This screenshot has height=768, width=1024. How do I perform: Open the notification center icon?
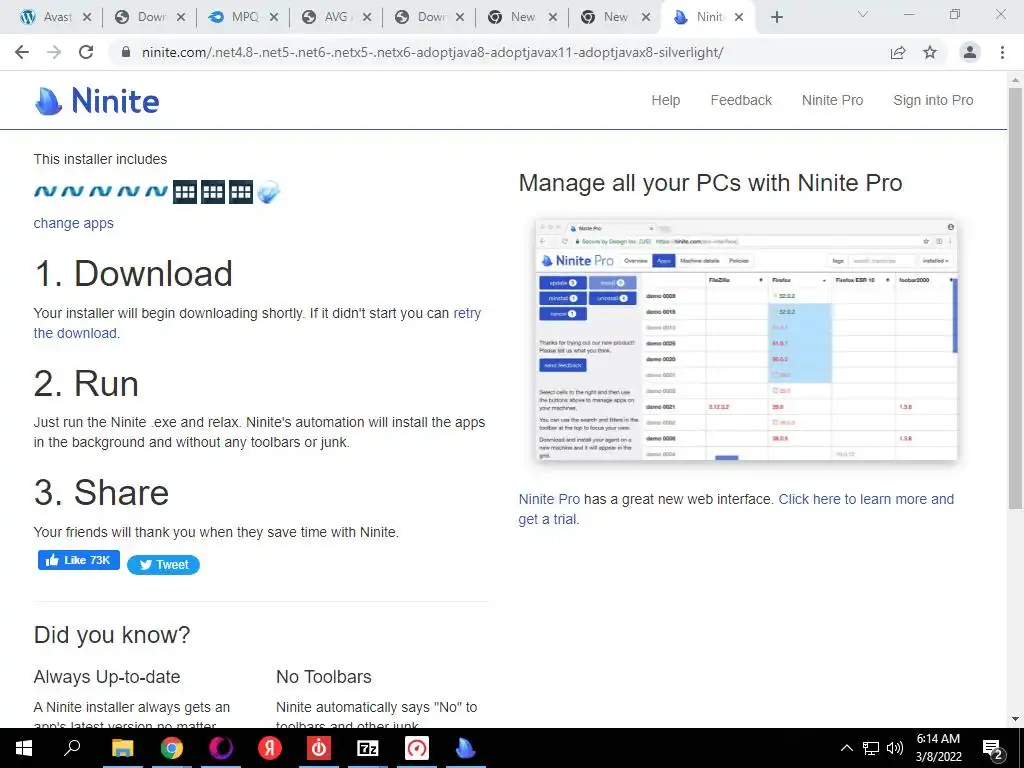click(993, 748)
